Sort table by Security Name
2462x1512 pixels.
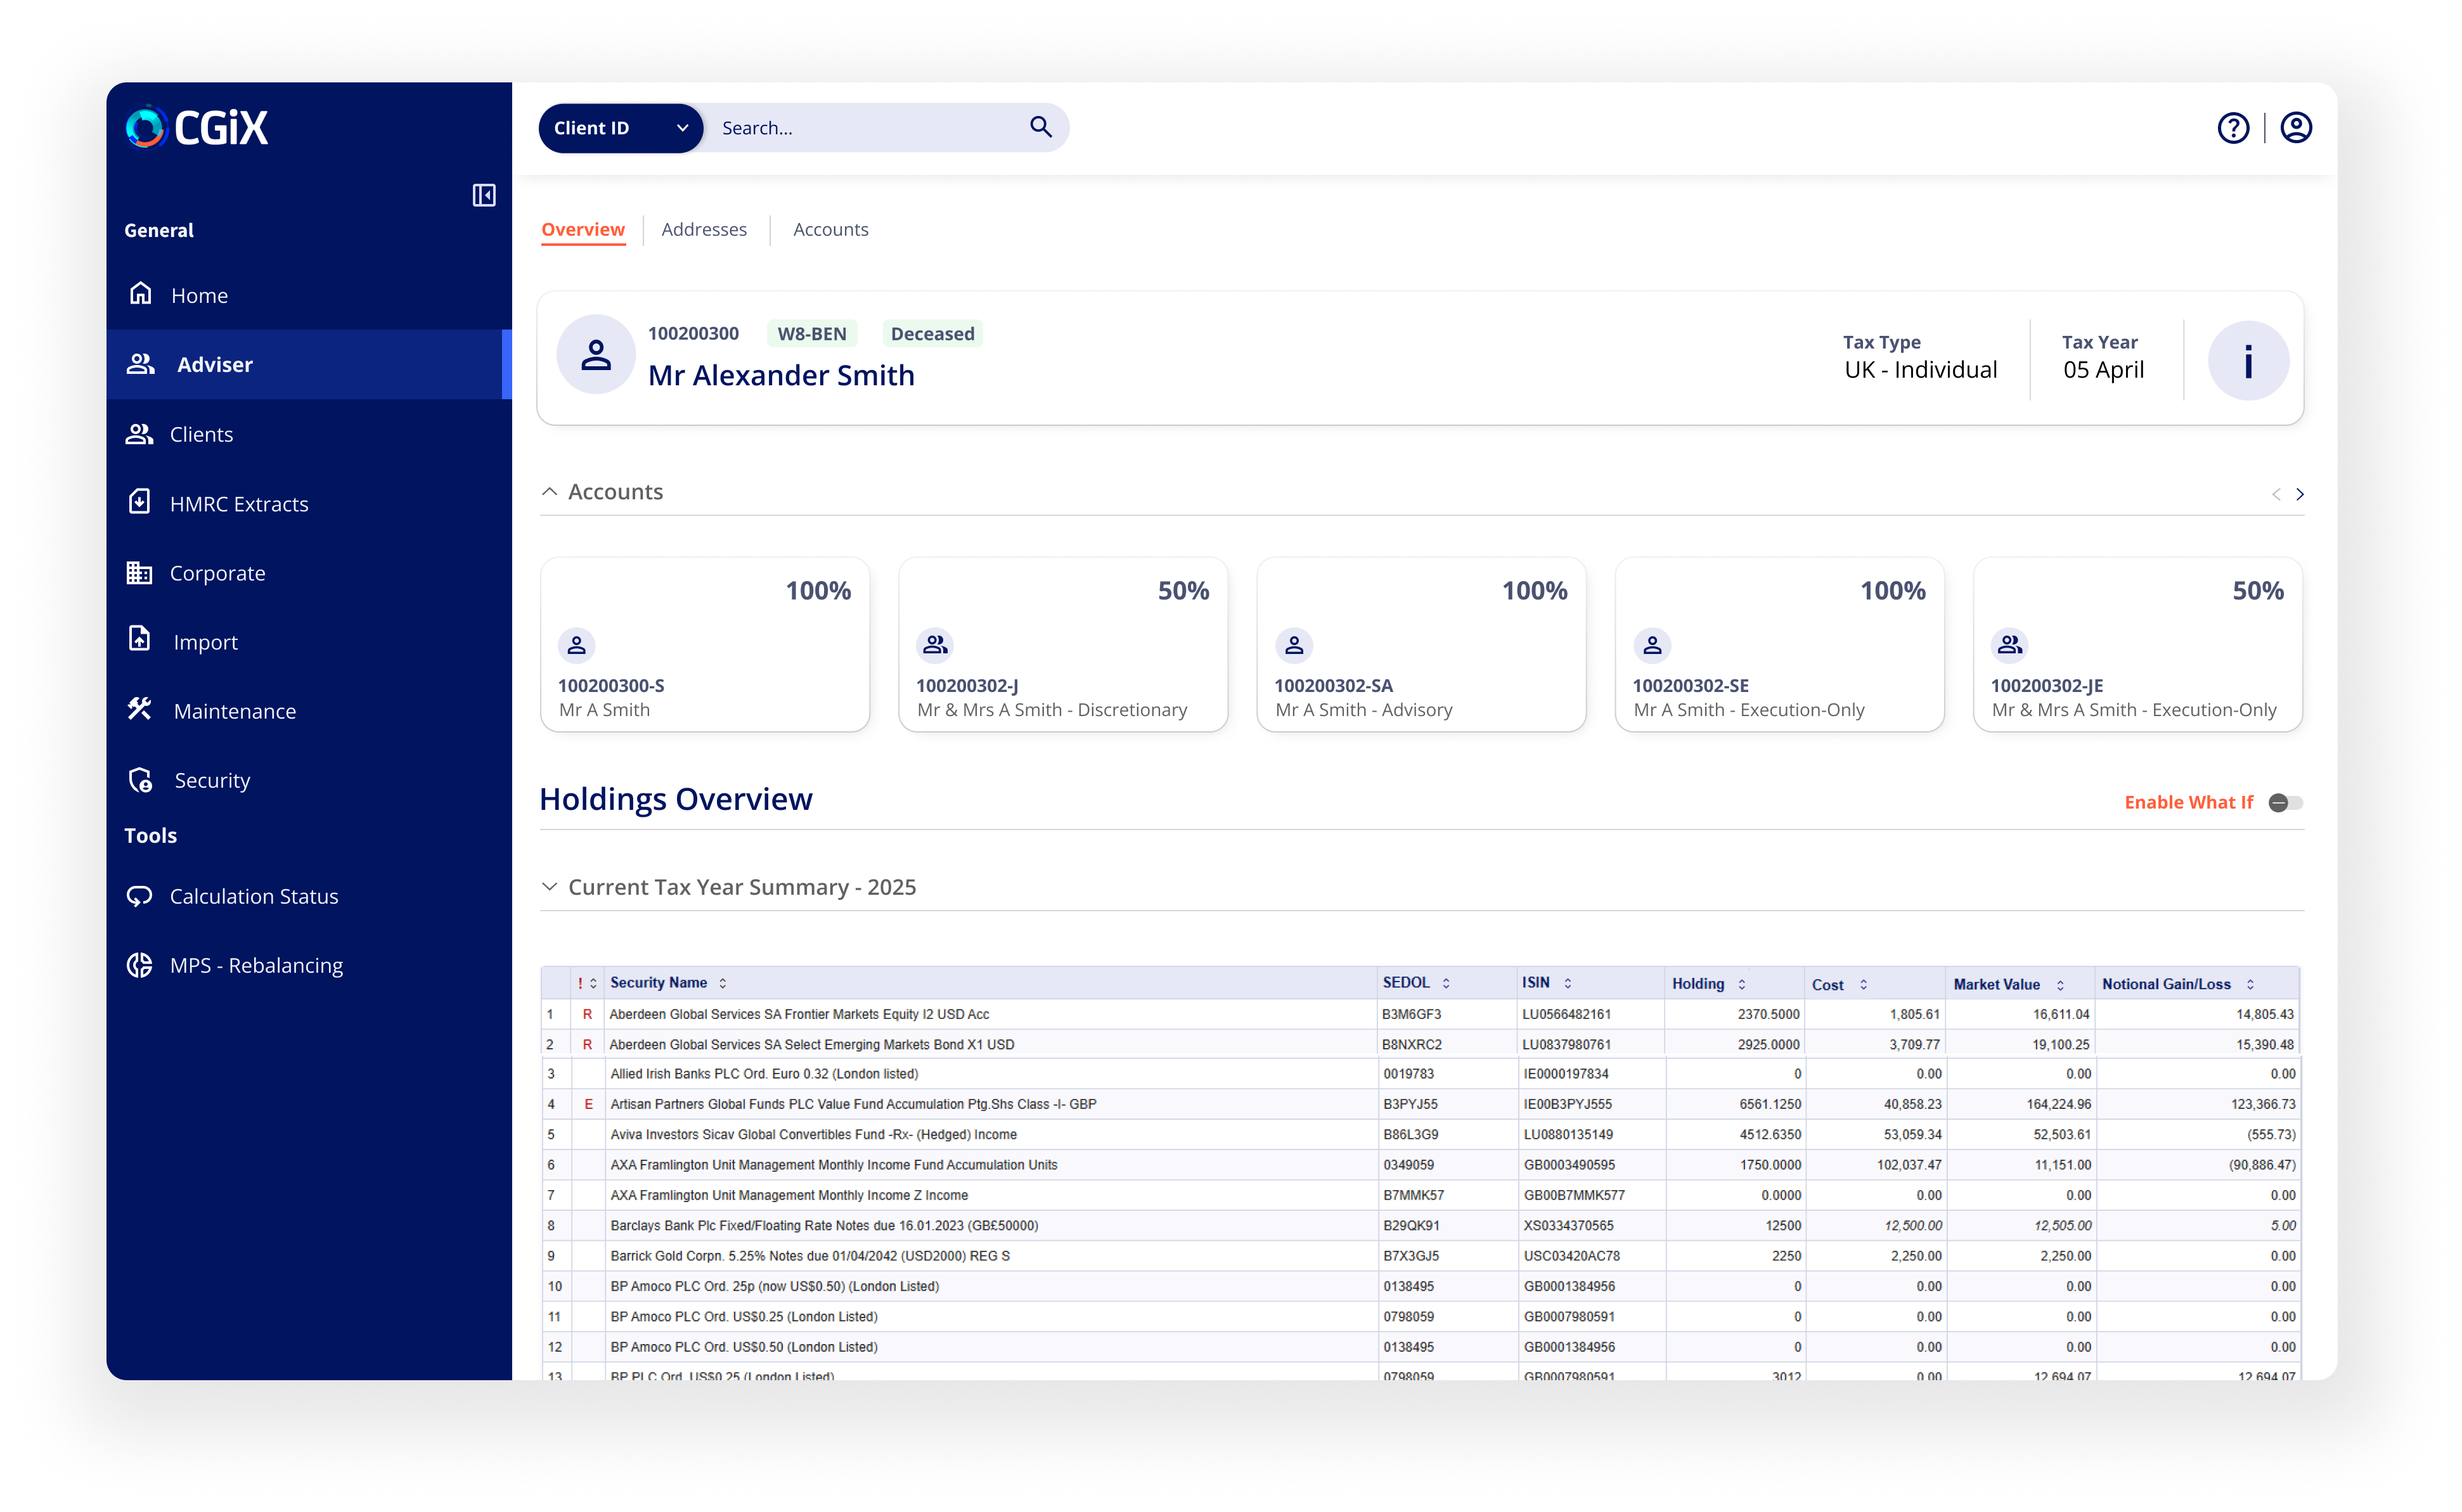[722, 984]
